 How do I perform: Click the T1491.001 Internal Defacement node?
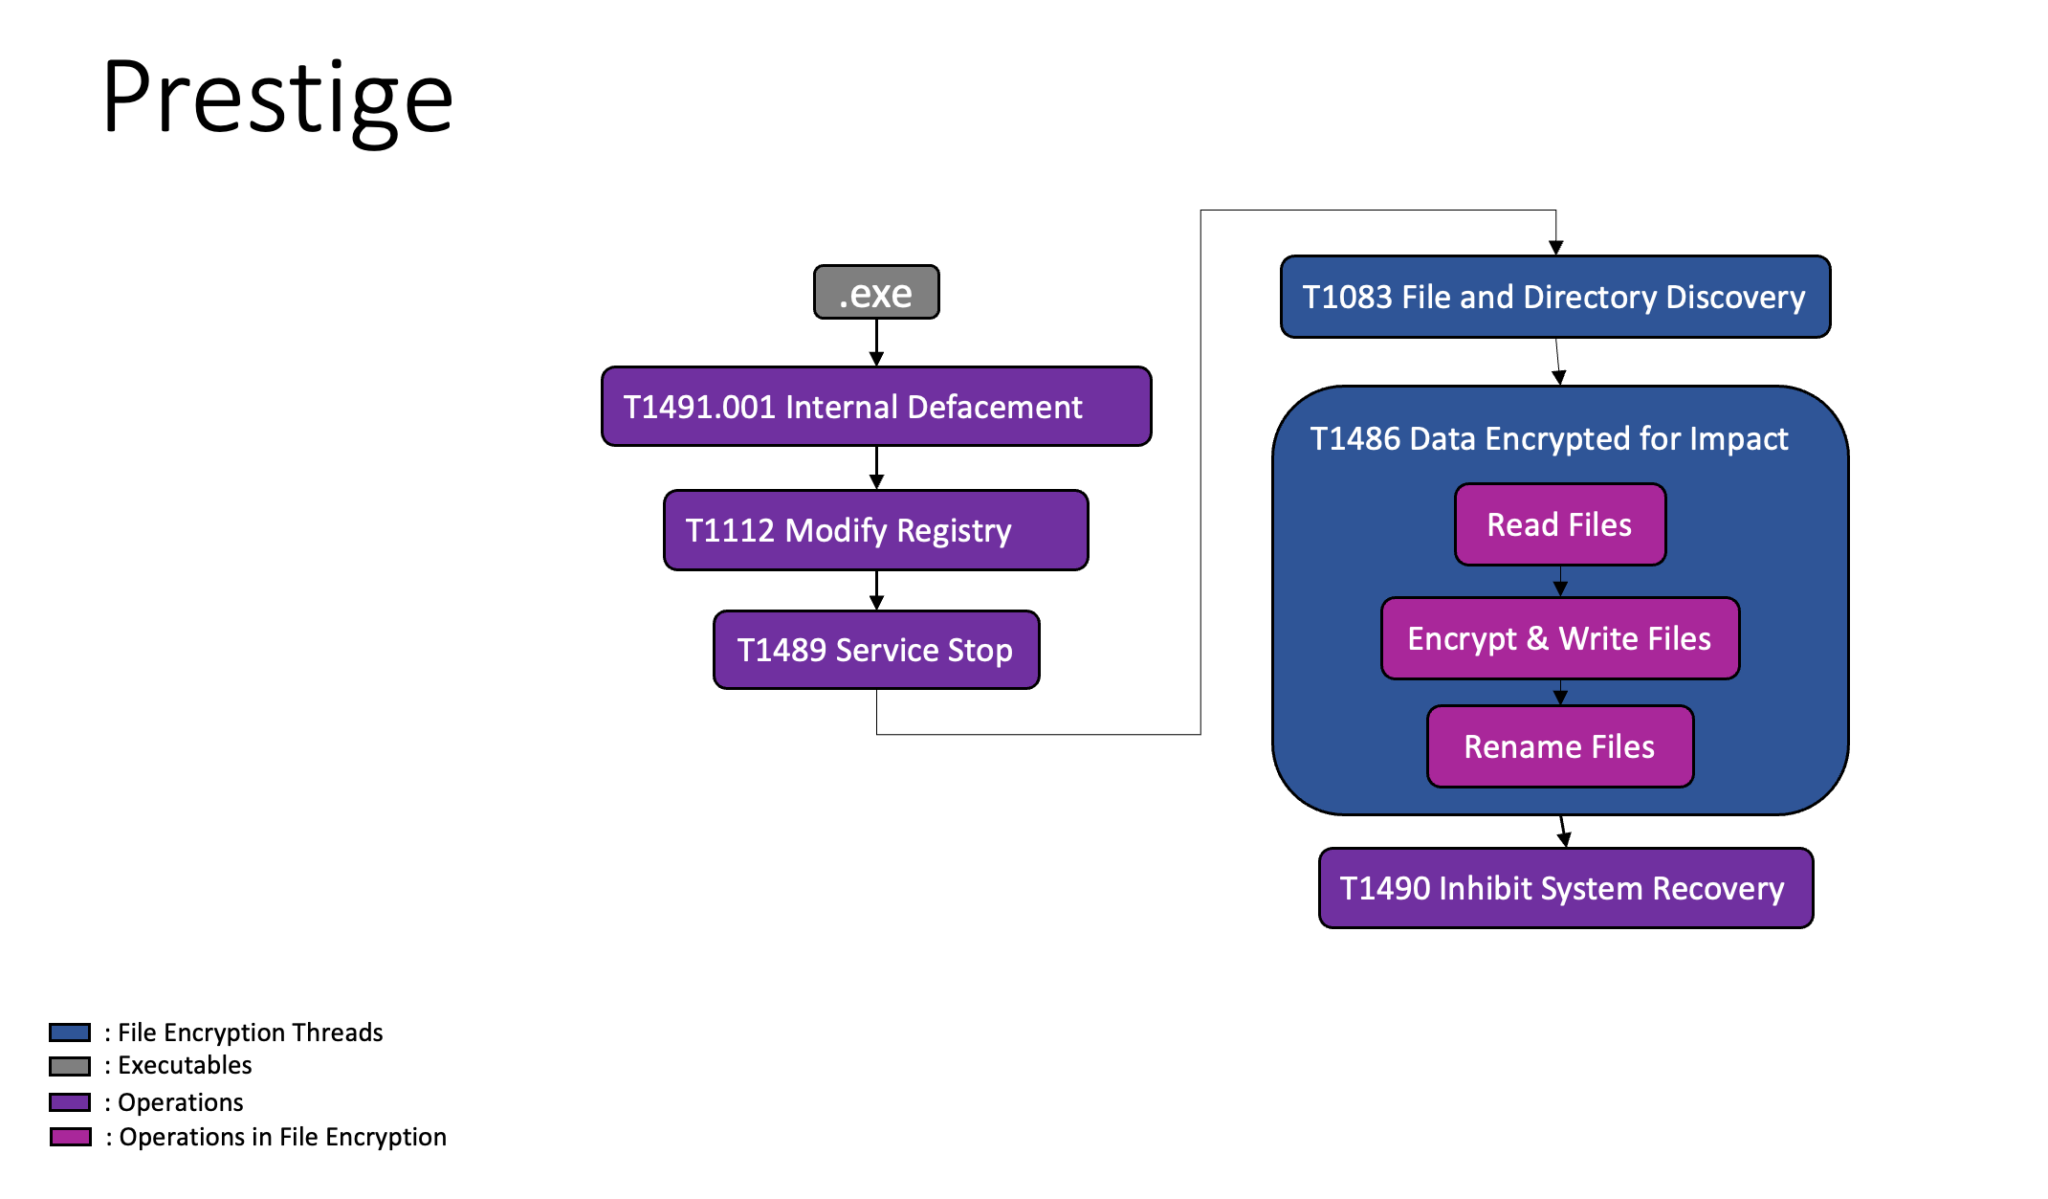tap(875, 406)
